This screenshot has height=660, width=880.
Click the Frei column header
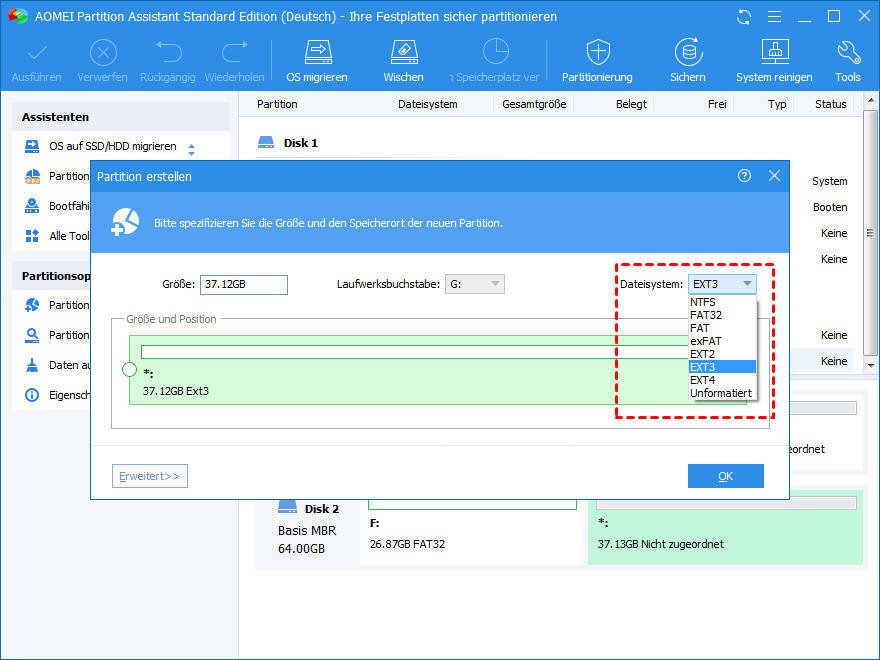(717, 104)
